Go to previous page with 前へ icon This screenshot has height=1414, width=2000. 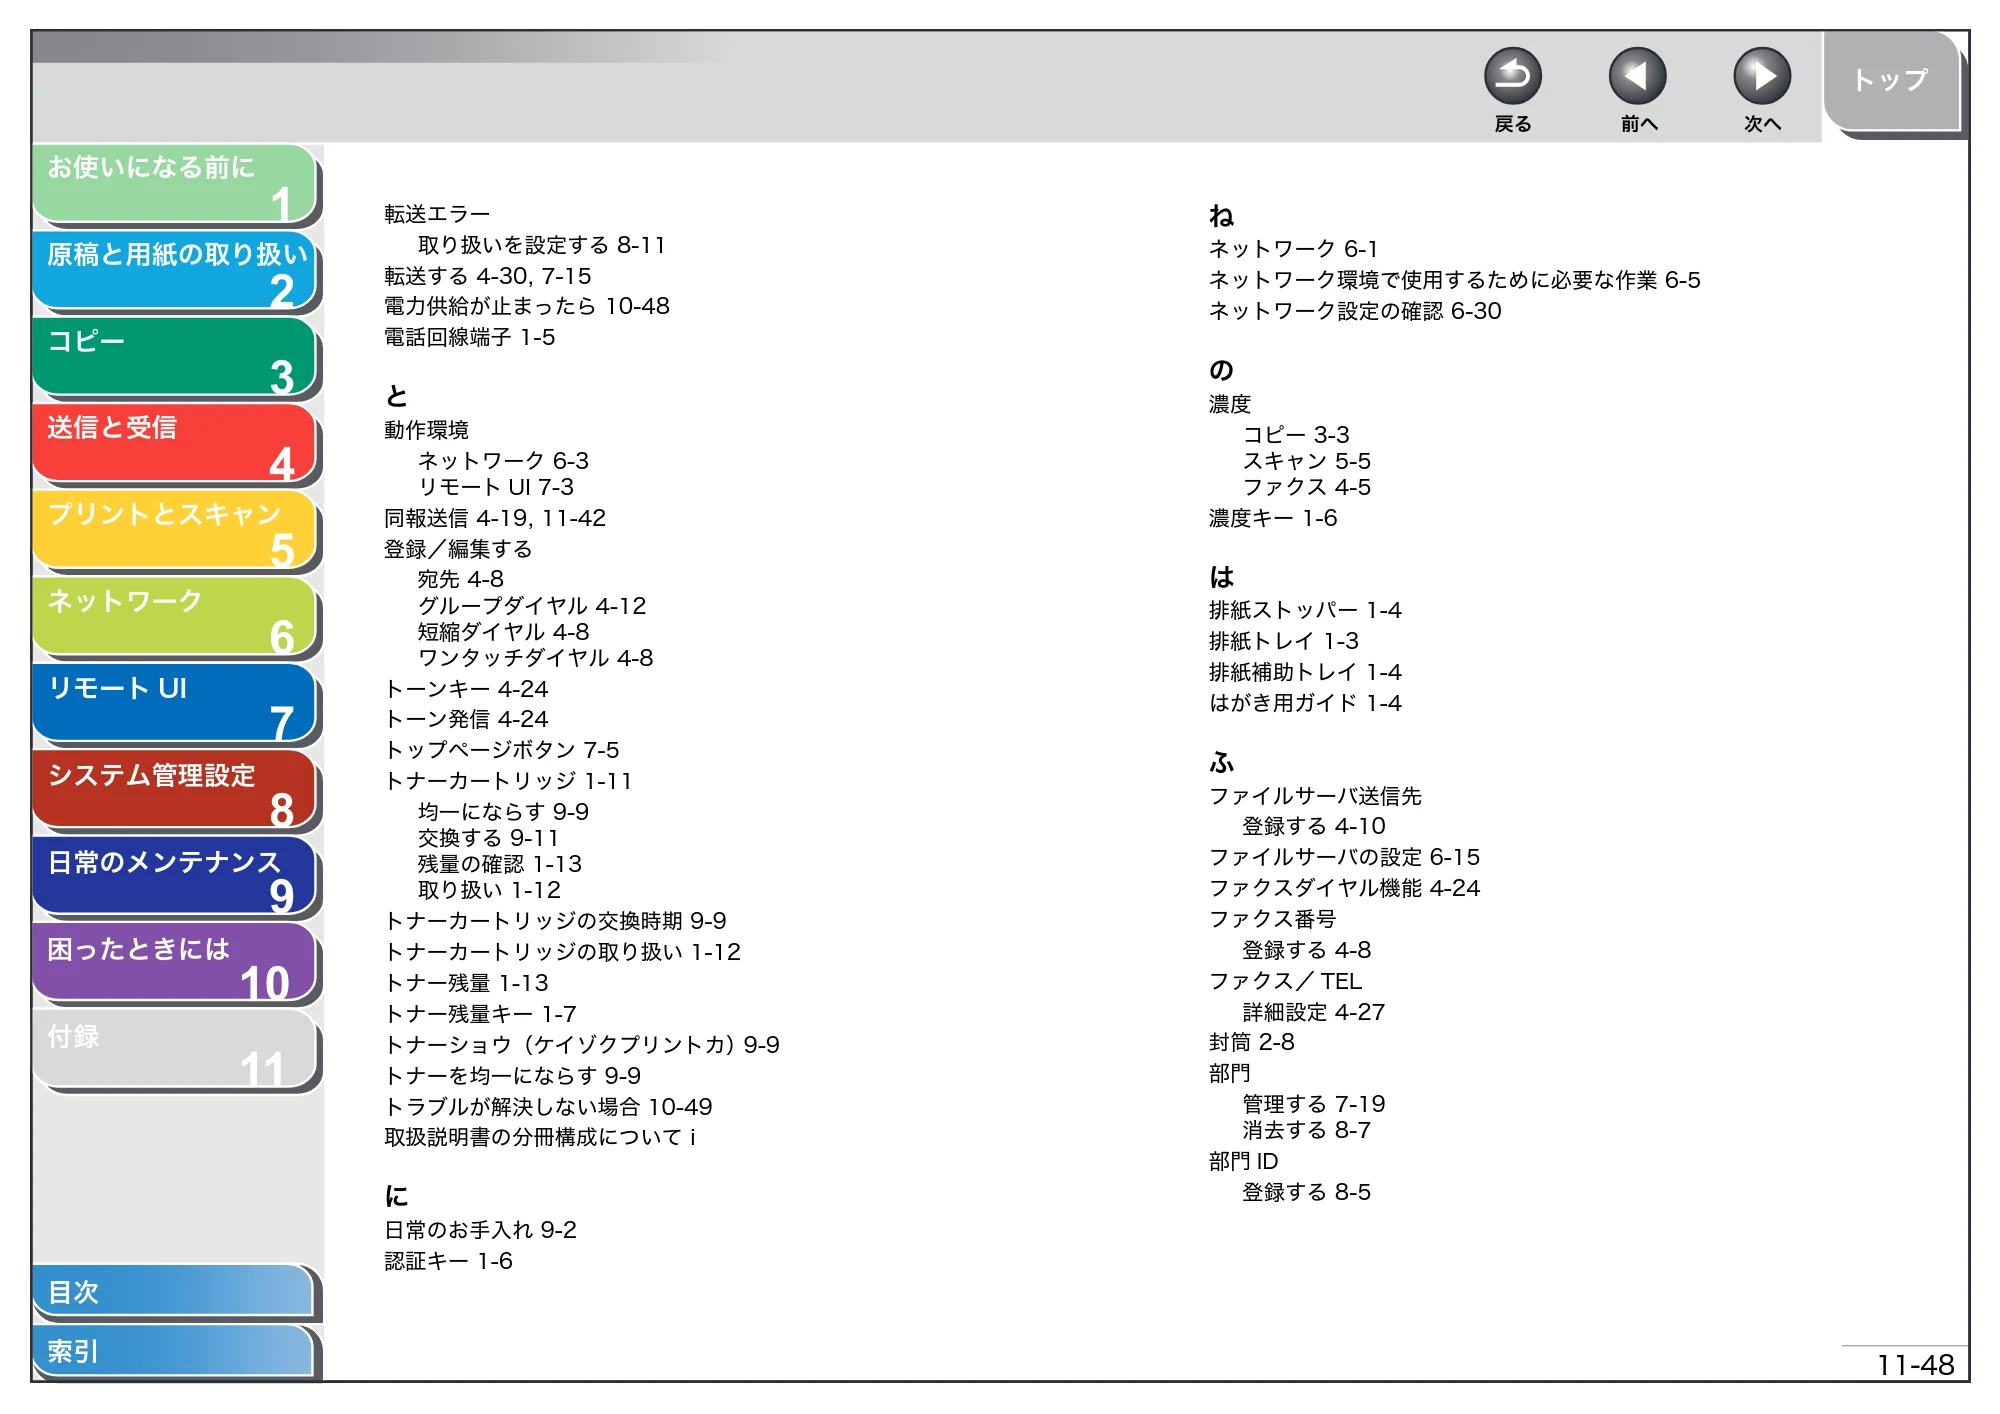1637,76
